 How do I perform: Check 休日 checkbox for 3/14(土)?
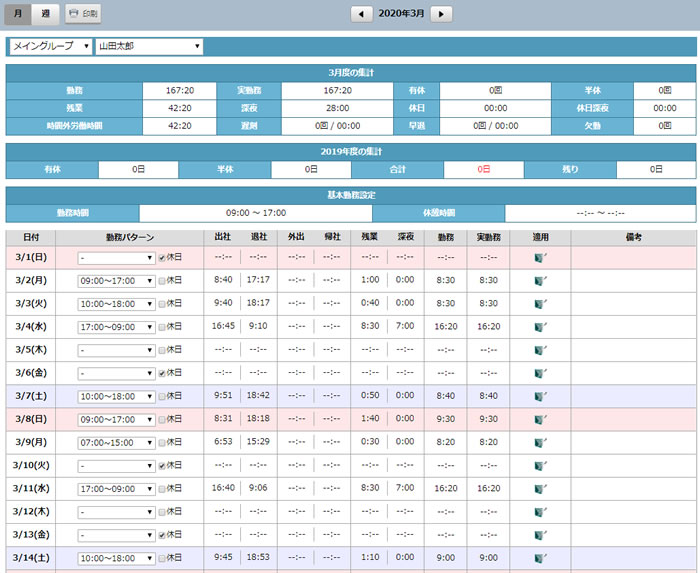[162, 558]
